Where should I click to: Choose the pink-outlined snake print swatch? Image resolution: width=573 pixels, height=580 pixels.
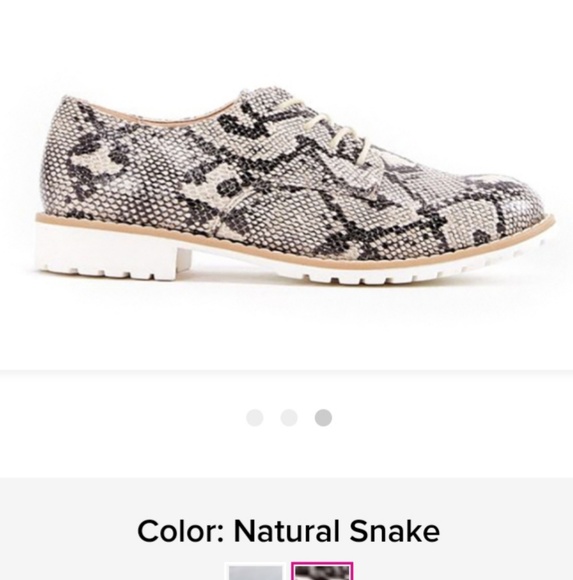[x=322, y=571]
